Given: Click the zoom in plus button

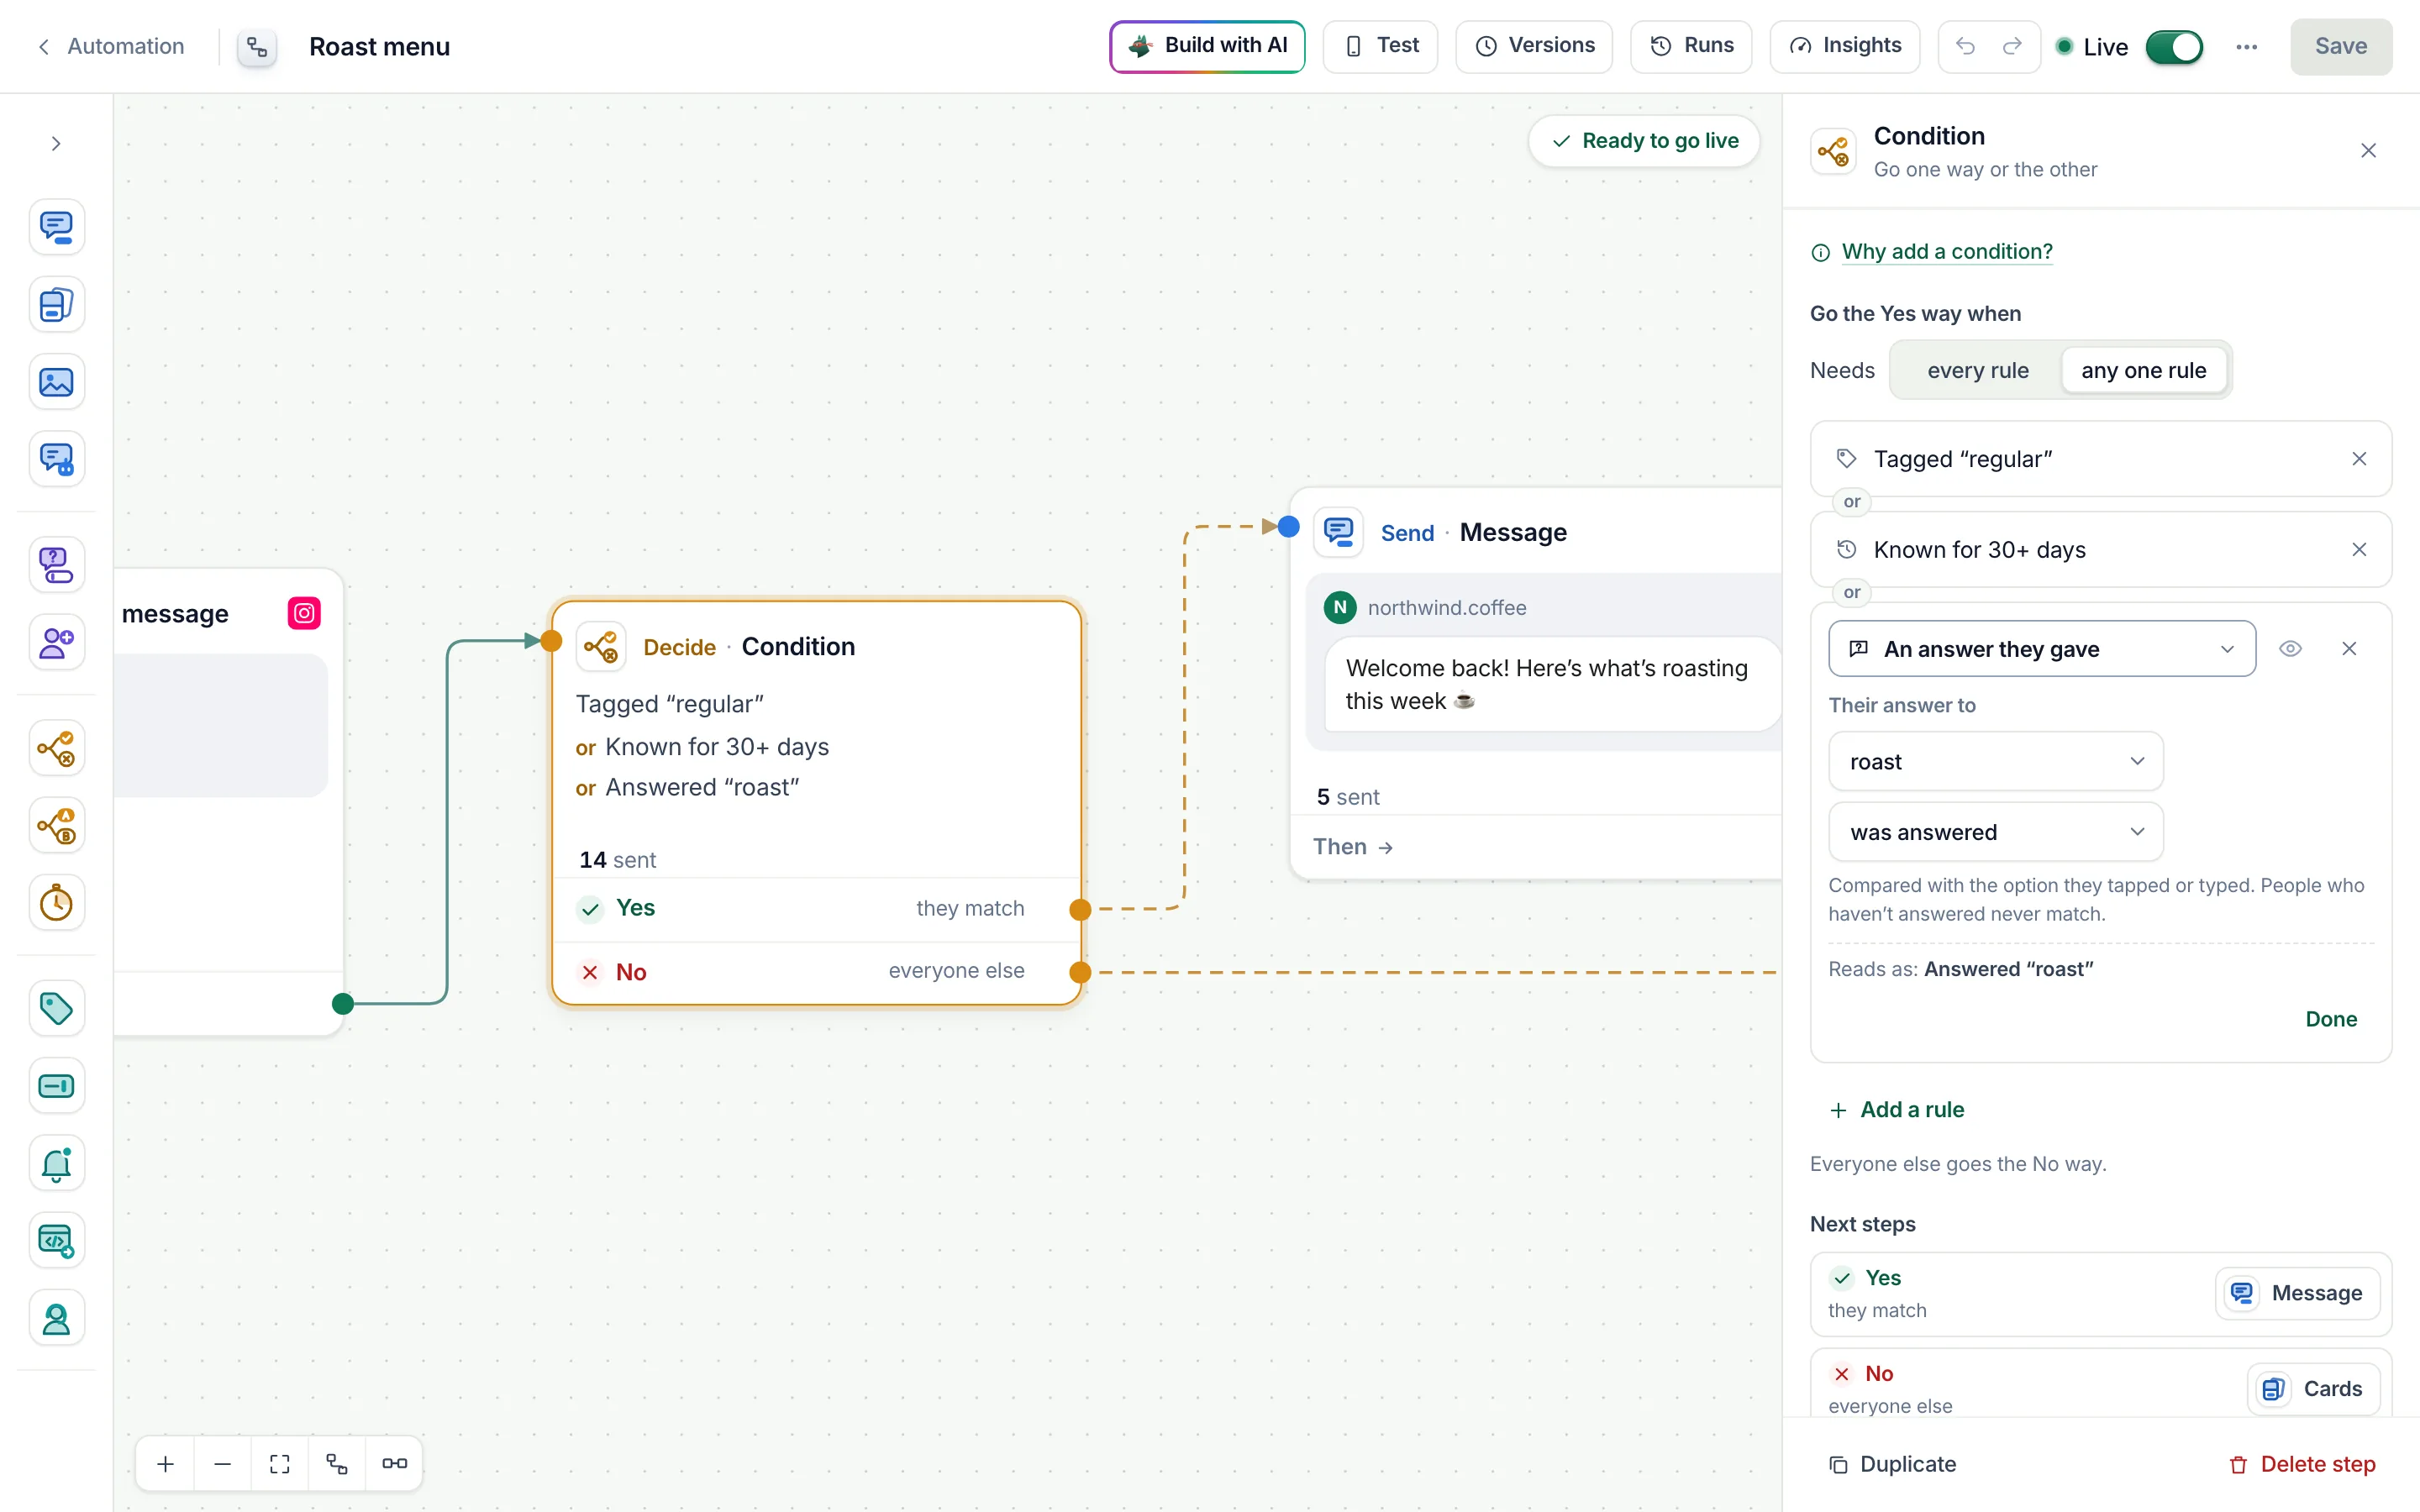Looking at the screenshot, I should pyautogui.click(x=166, y=1463).
